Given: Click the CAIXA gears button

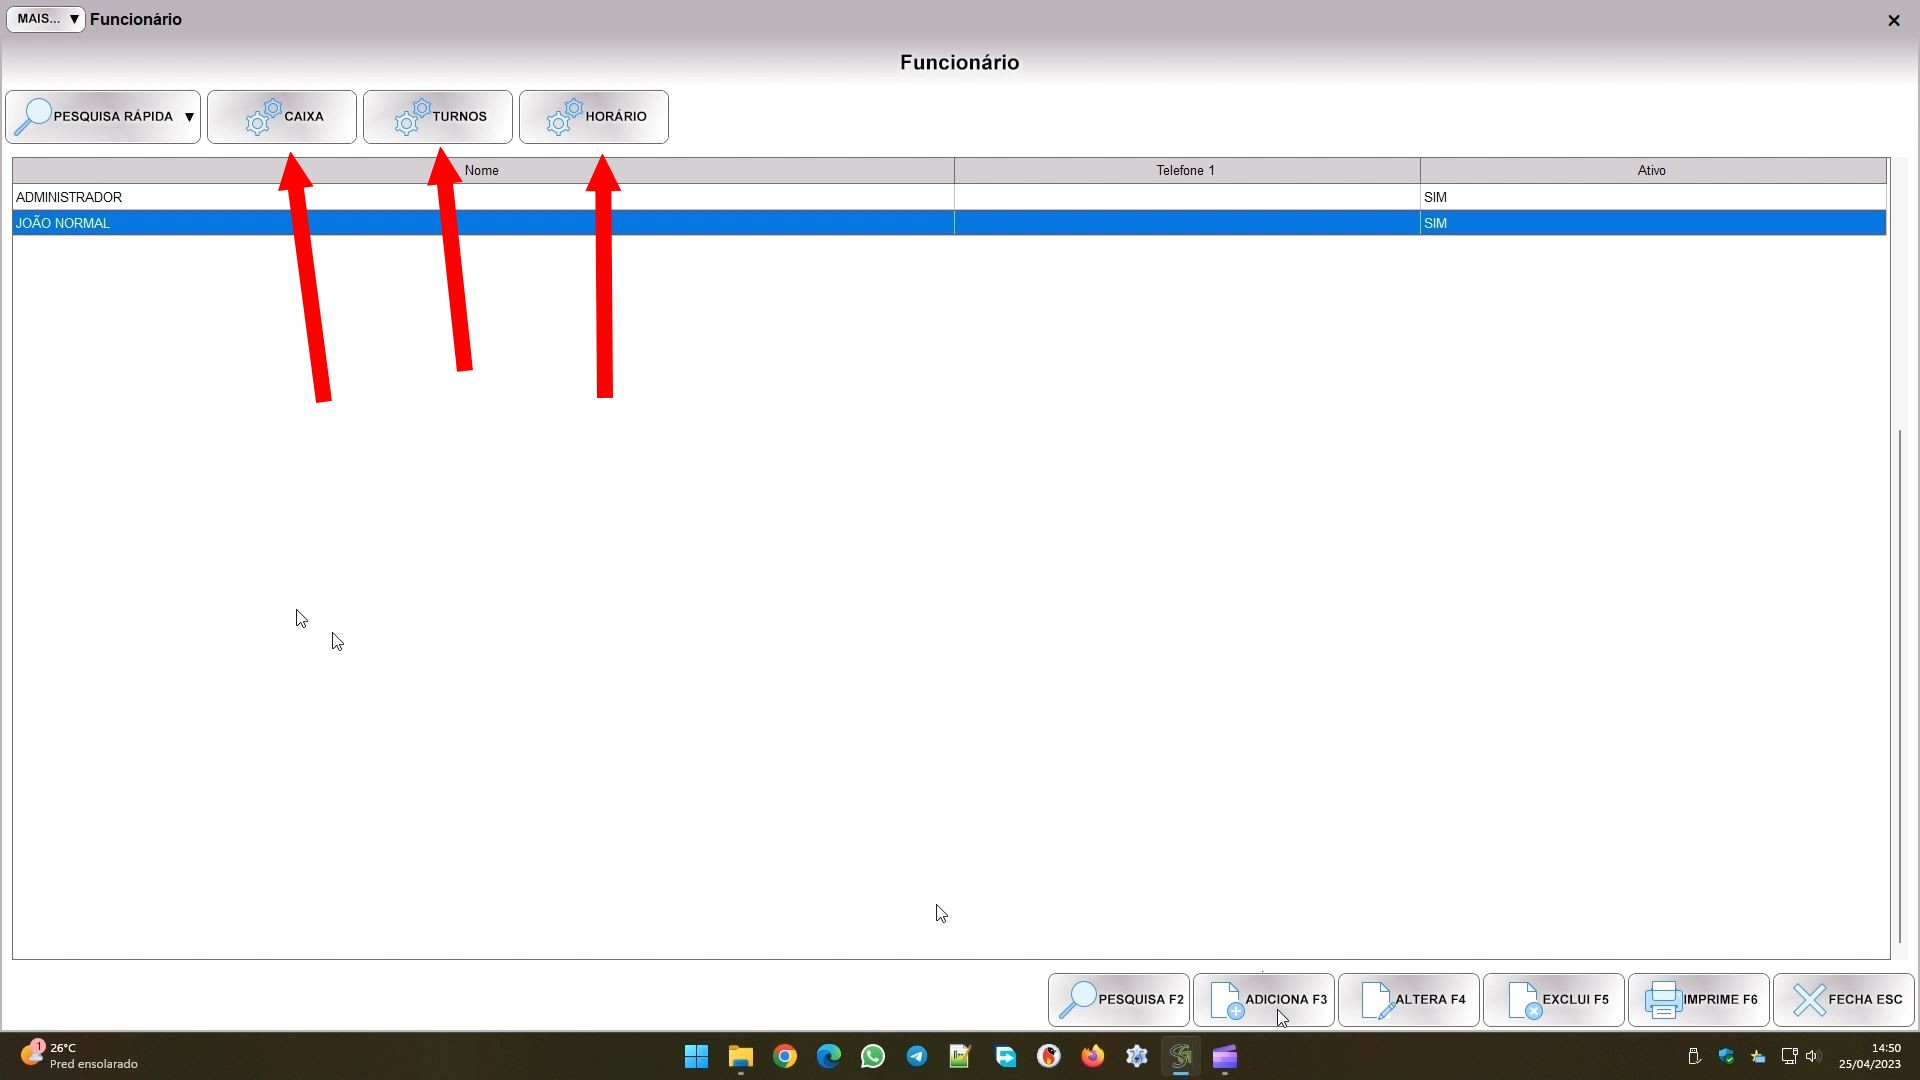Looking at the screenshot, I should (x=282, y=117).
